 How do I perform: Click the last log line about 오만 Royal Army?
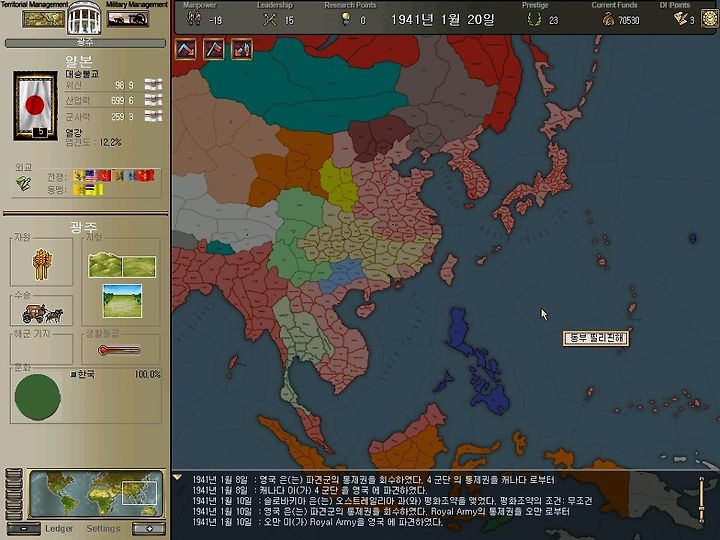pos(317,522)
